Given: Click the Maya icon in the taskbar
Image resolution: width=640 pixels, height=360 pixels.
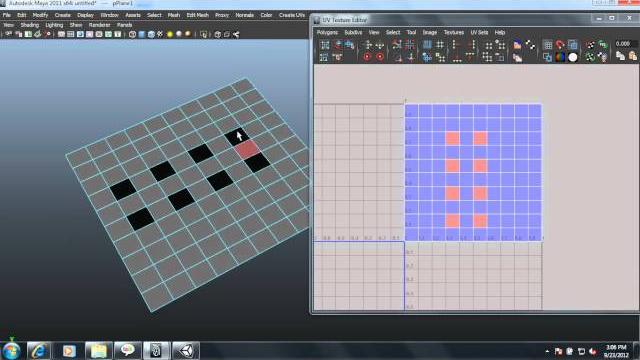Looking at the screenshot, I should point(156,351).
